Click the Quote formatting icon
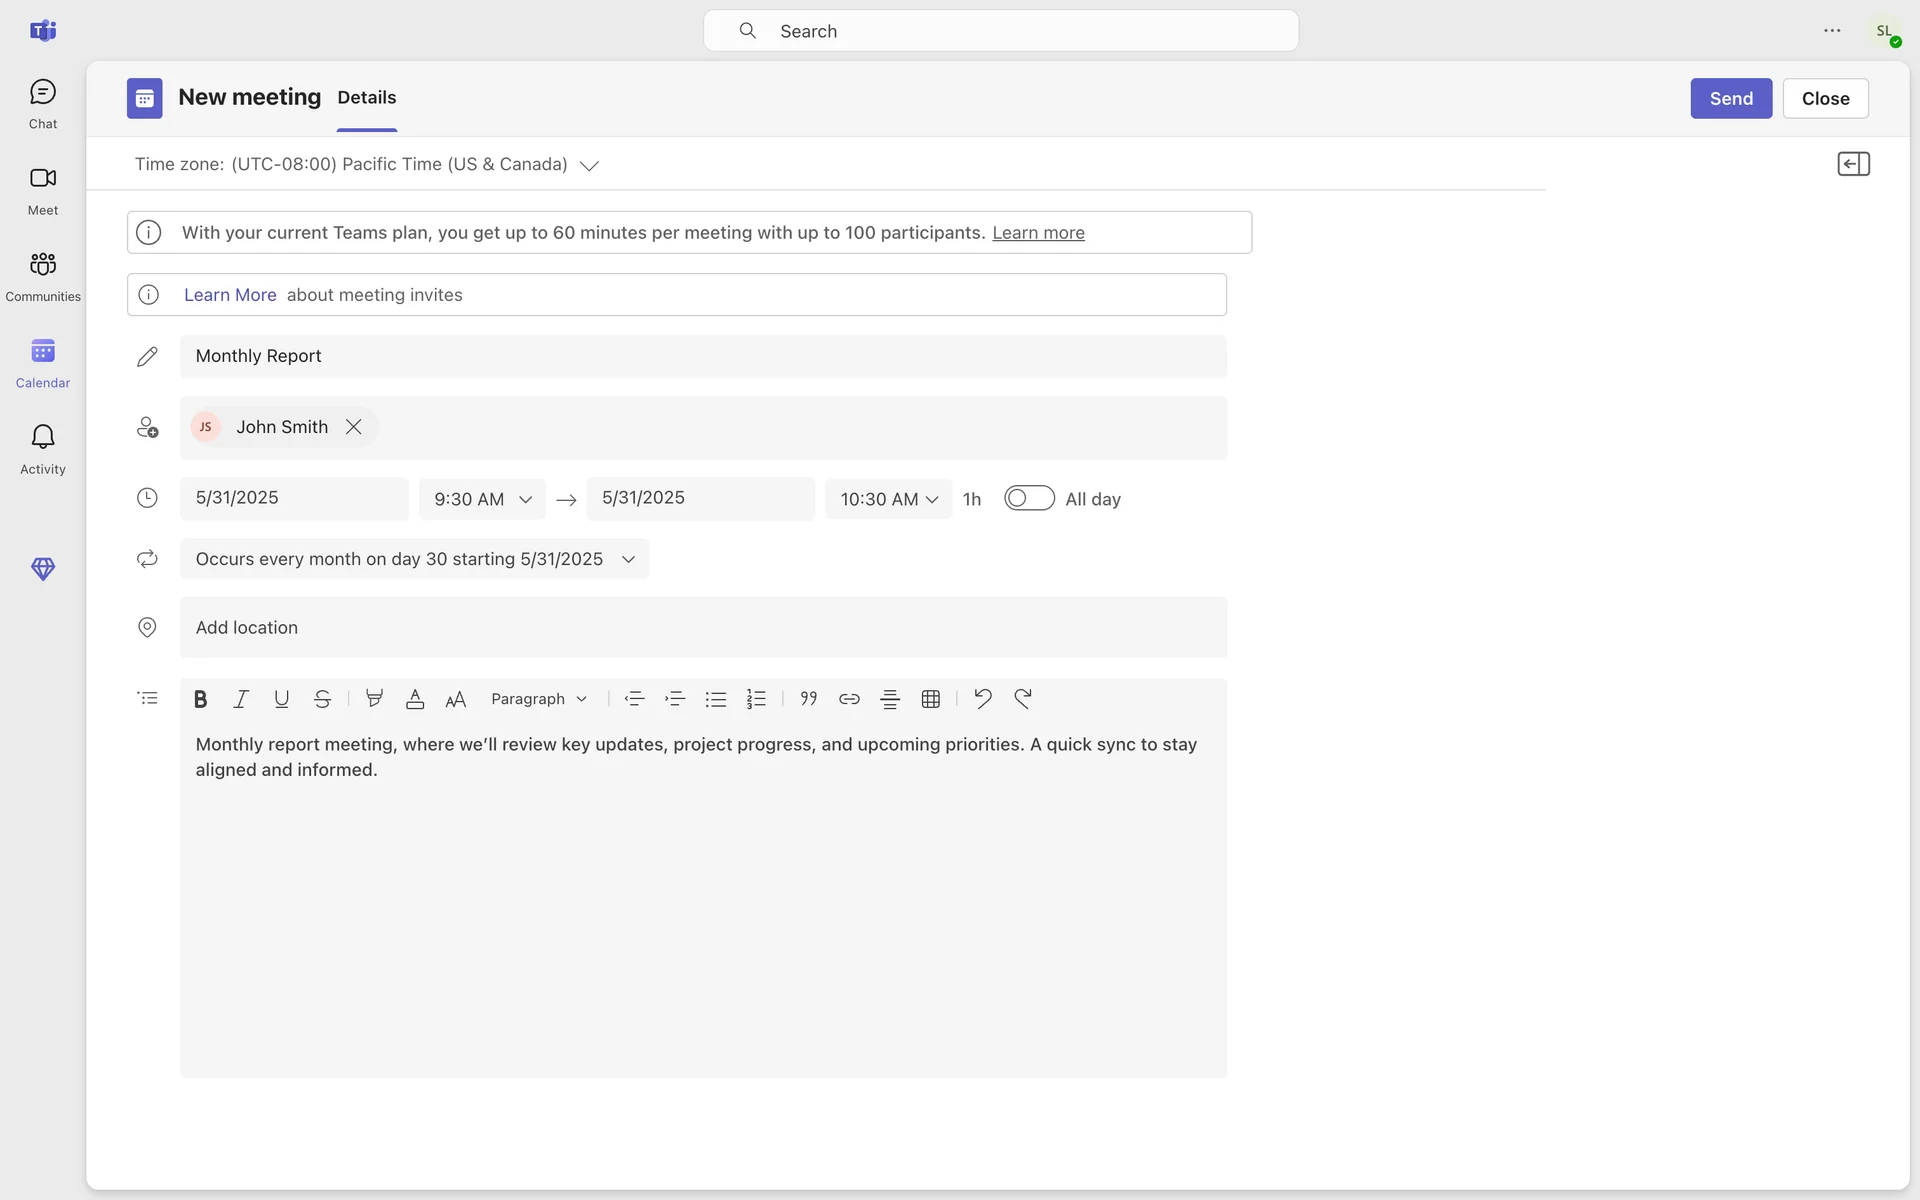This screenshot has height=1200, width=1920. coord(808,699)
